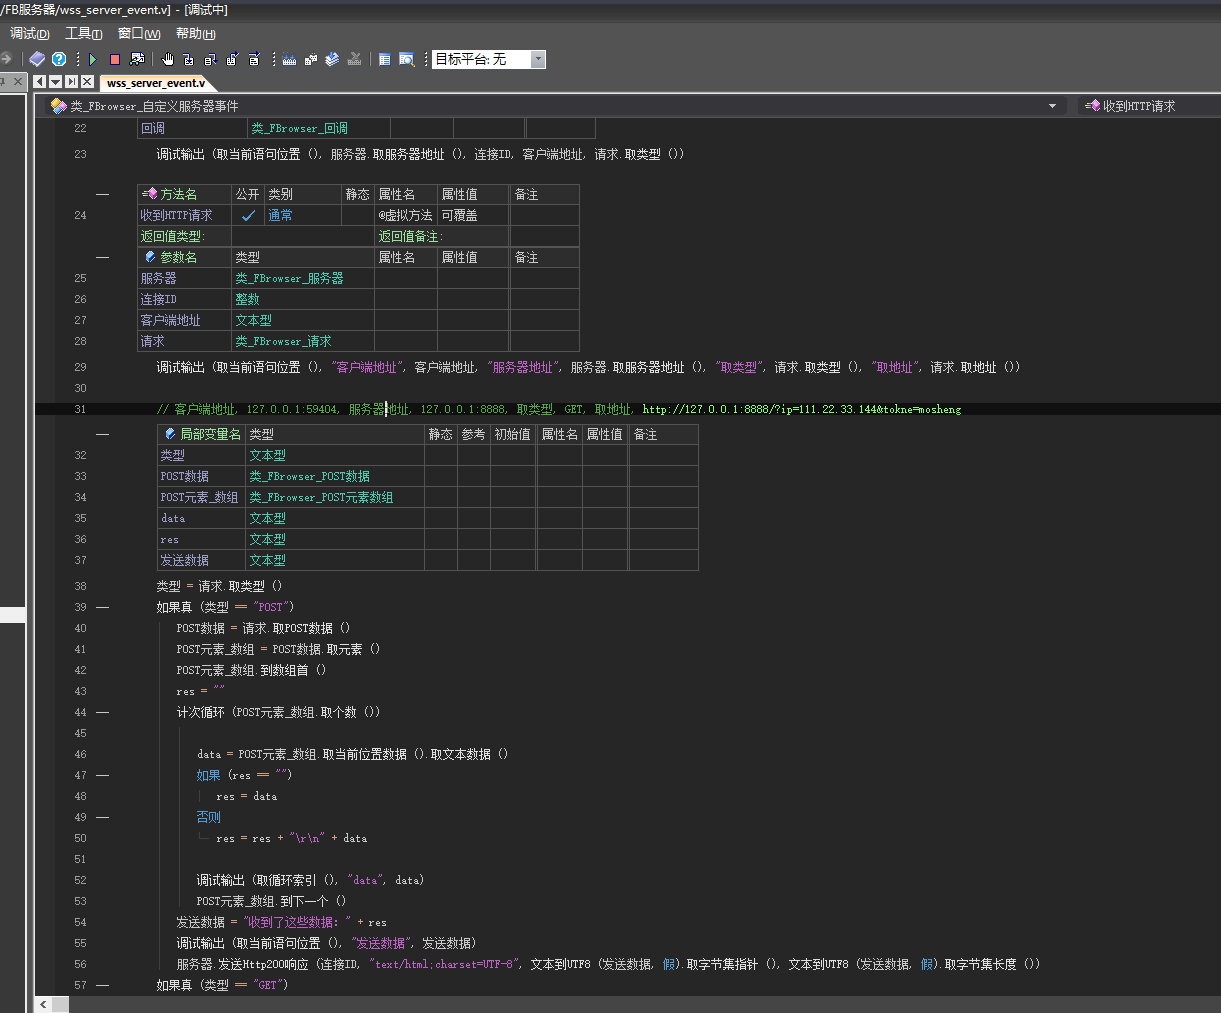Collapse the 如果真 (类型 == "POST") block
This screenshot has width=1221, height=1013.
(103, 607)
